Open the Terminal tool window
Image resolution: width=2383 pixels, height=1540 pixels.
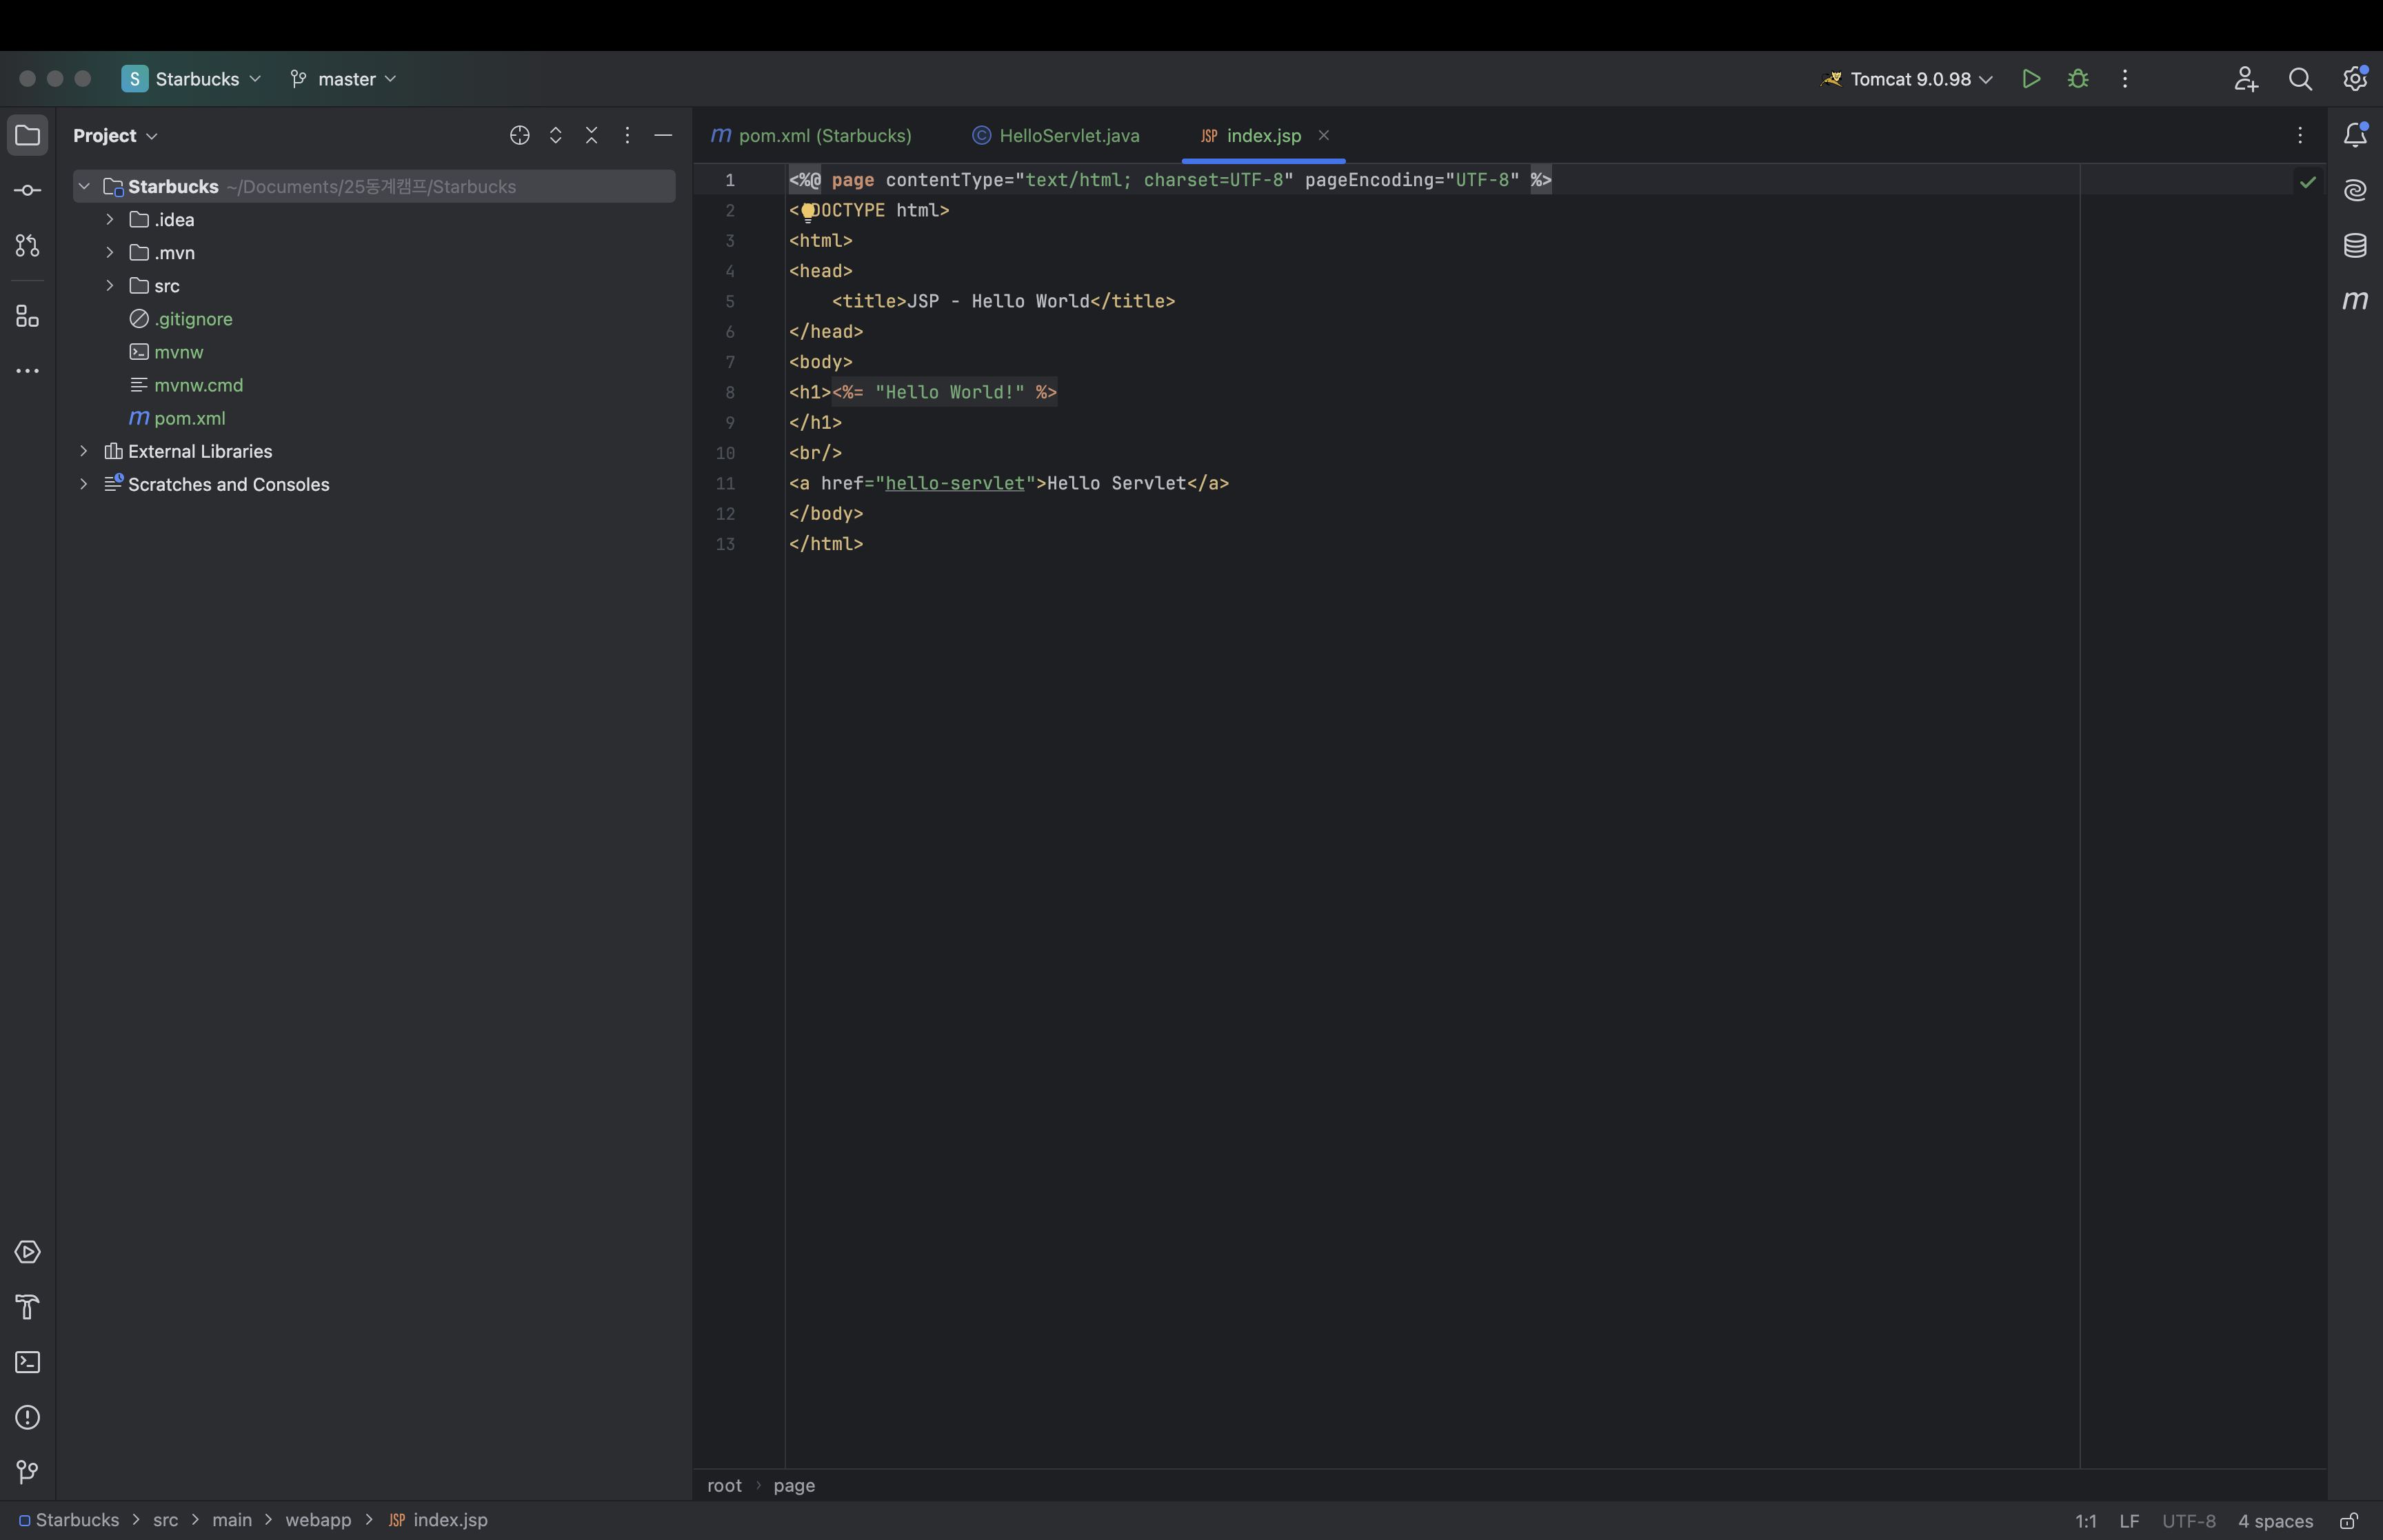[x=27, y=1362]
